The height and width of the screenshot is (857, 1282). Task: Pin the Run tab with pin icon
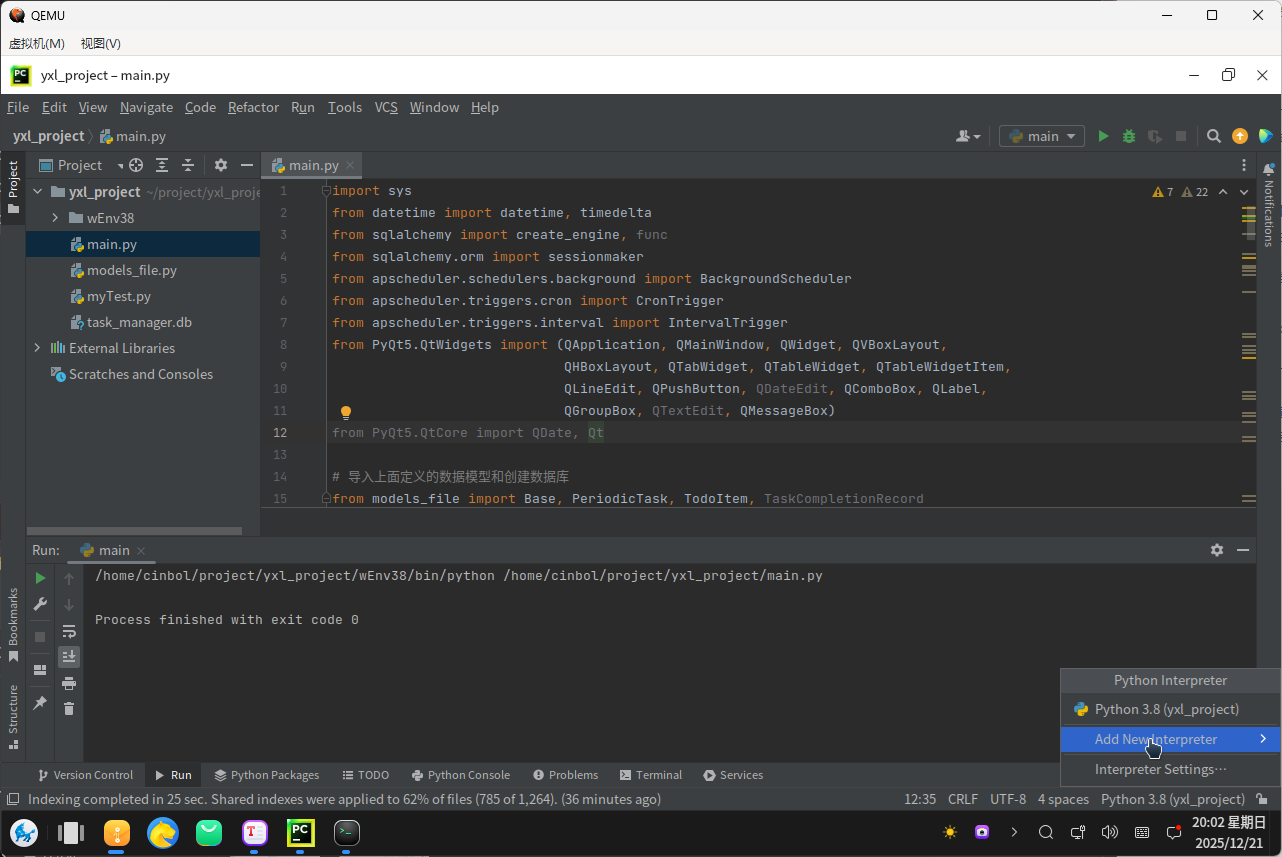pos(40,703)
